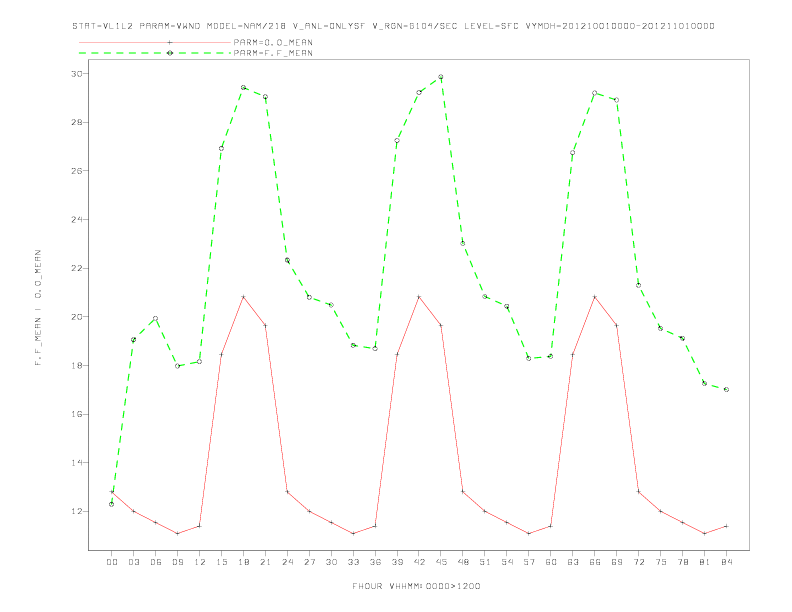
Task: Click y-axis tick label 14
Action: [x=77, y=463]
